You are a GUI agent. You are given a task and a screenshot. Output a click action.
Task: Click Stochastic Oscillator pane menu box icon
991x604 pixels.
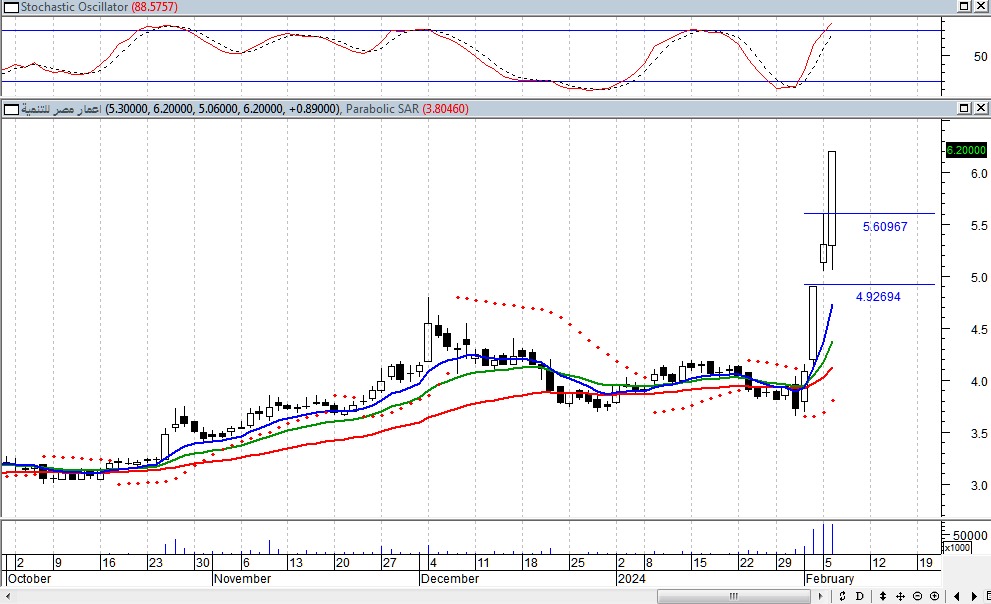[8, 7]
